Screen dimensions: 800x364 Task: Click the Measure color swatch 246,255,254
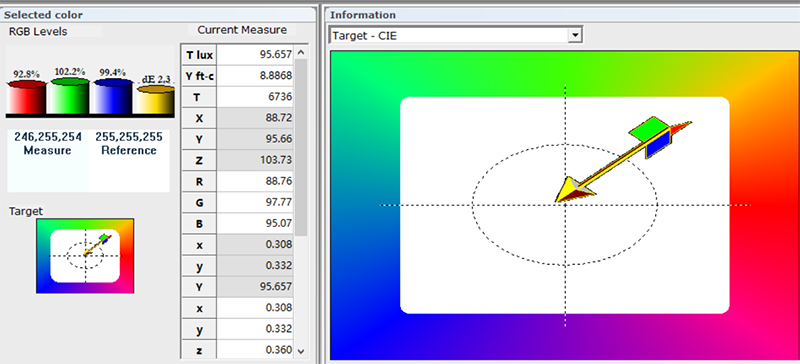47,161
